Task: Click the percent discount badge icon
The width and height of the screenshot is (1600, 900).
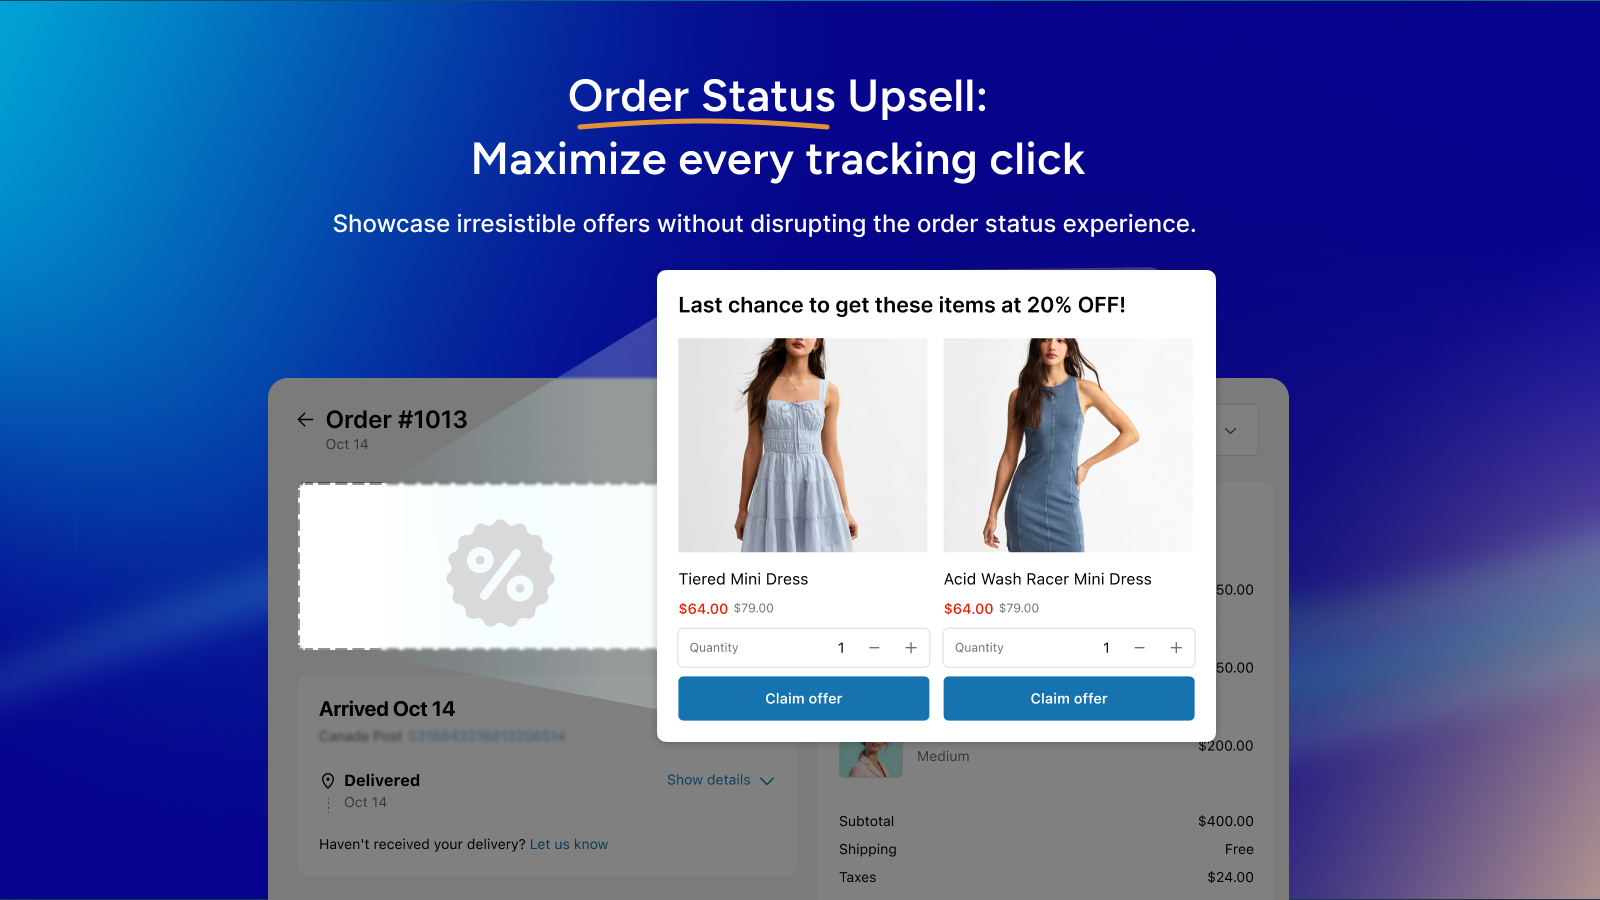Action: pos(500,573)
